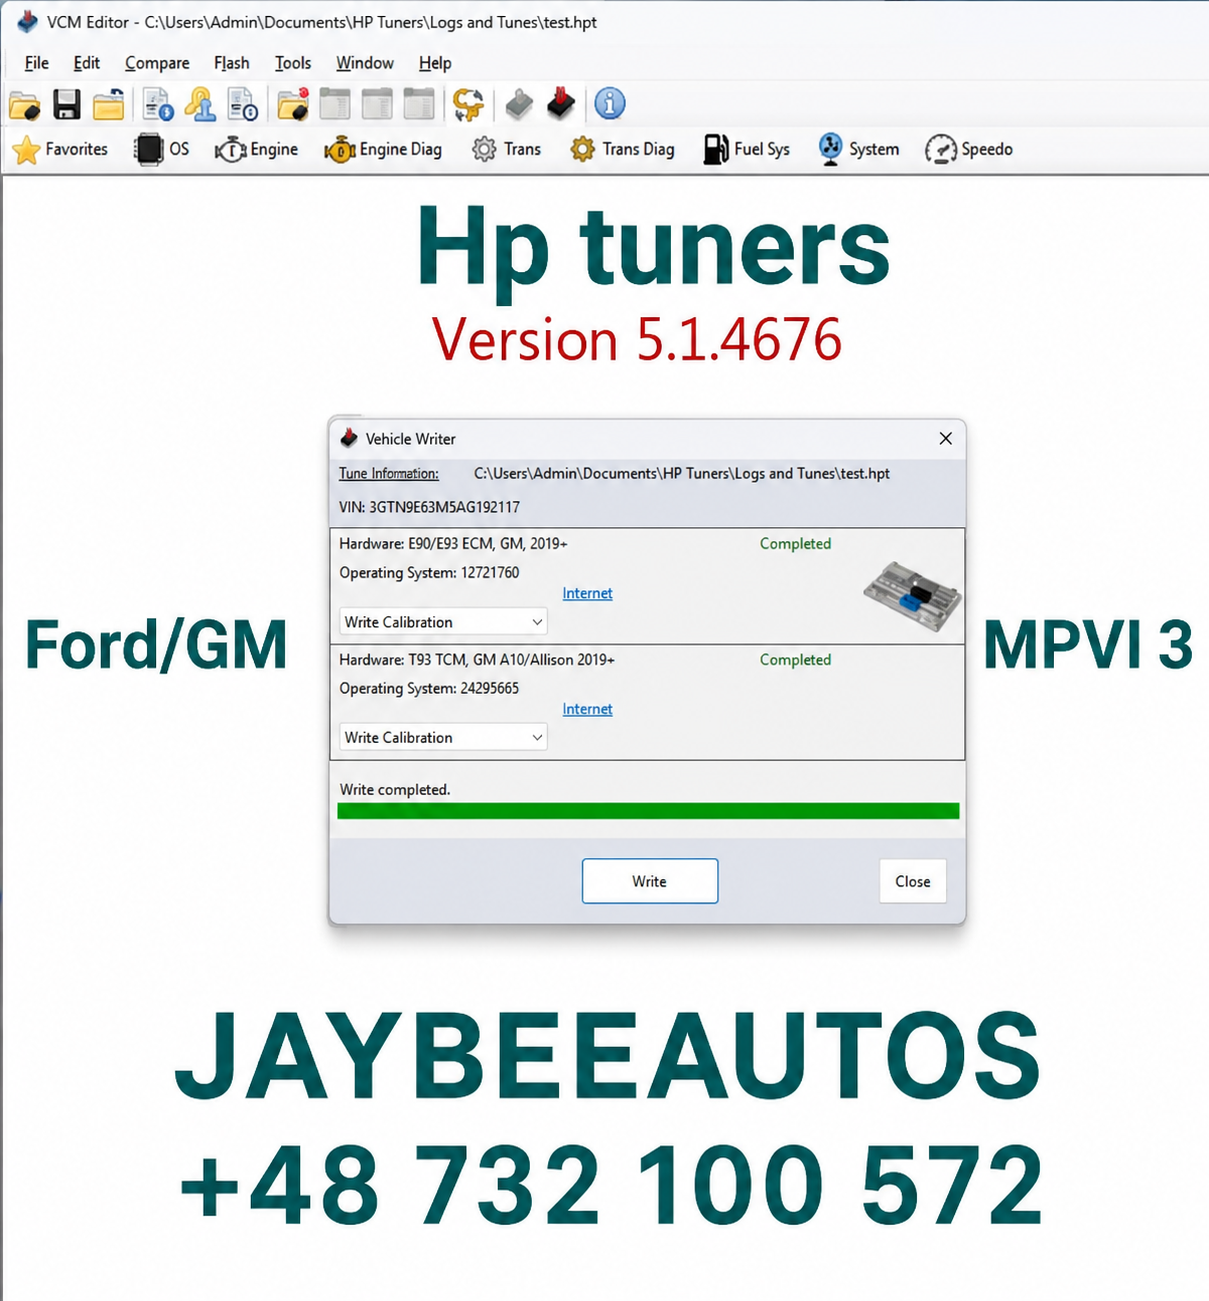Click the VIN 3GTN9E63M5AG192117 text
1209x1301 pixels.
click(x=429, y=507)
